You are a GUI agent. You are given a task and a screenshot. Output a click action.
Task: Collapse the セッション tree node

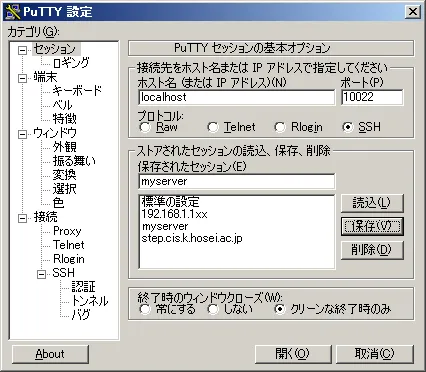[22, 50]
